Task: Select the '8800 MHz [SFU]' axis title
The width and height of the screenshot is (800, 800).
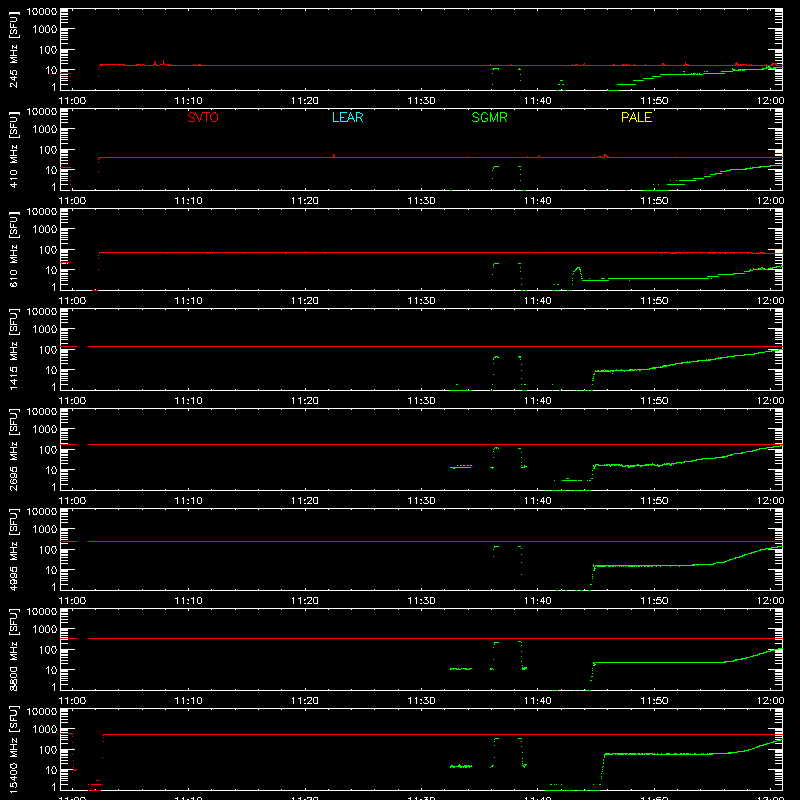Action: (x=14, y=649)
